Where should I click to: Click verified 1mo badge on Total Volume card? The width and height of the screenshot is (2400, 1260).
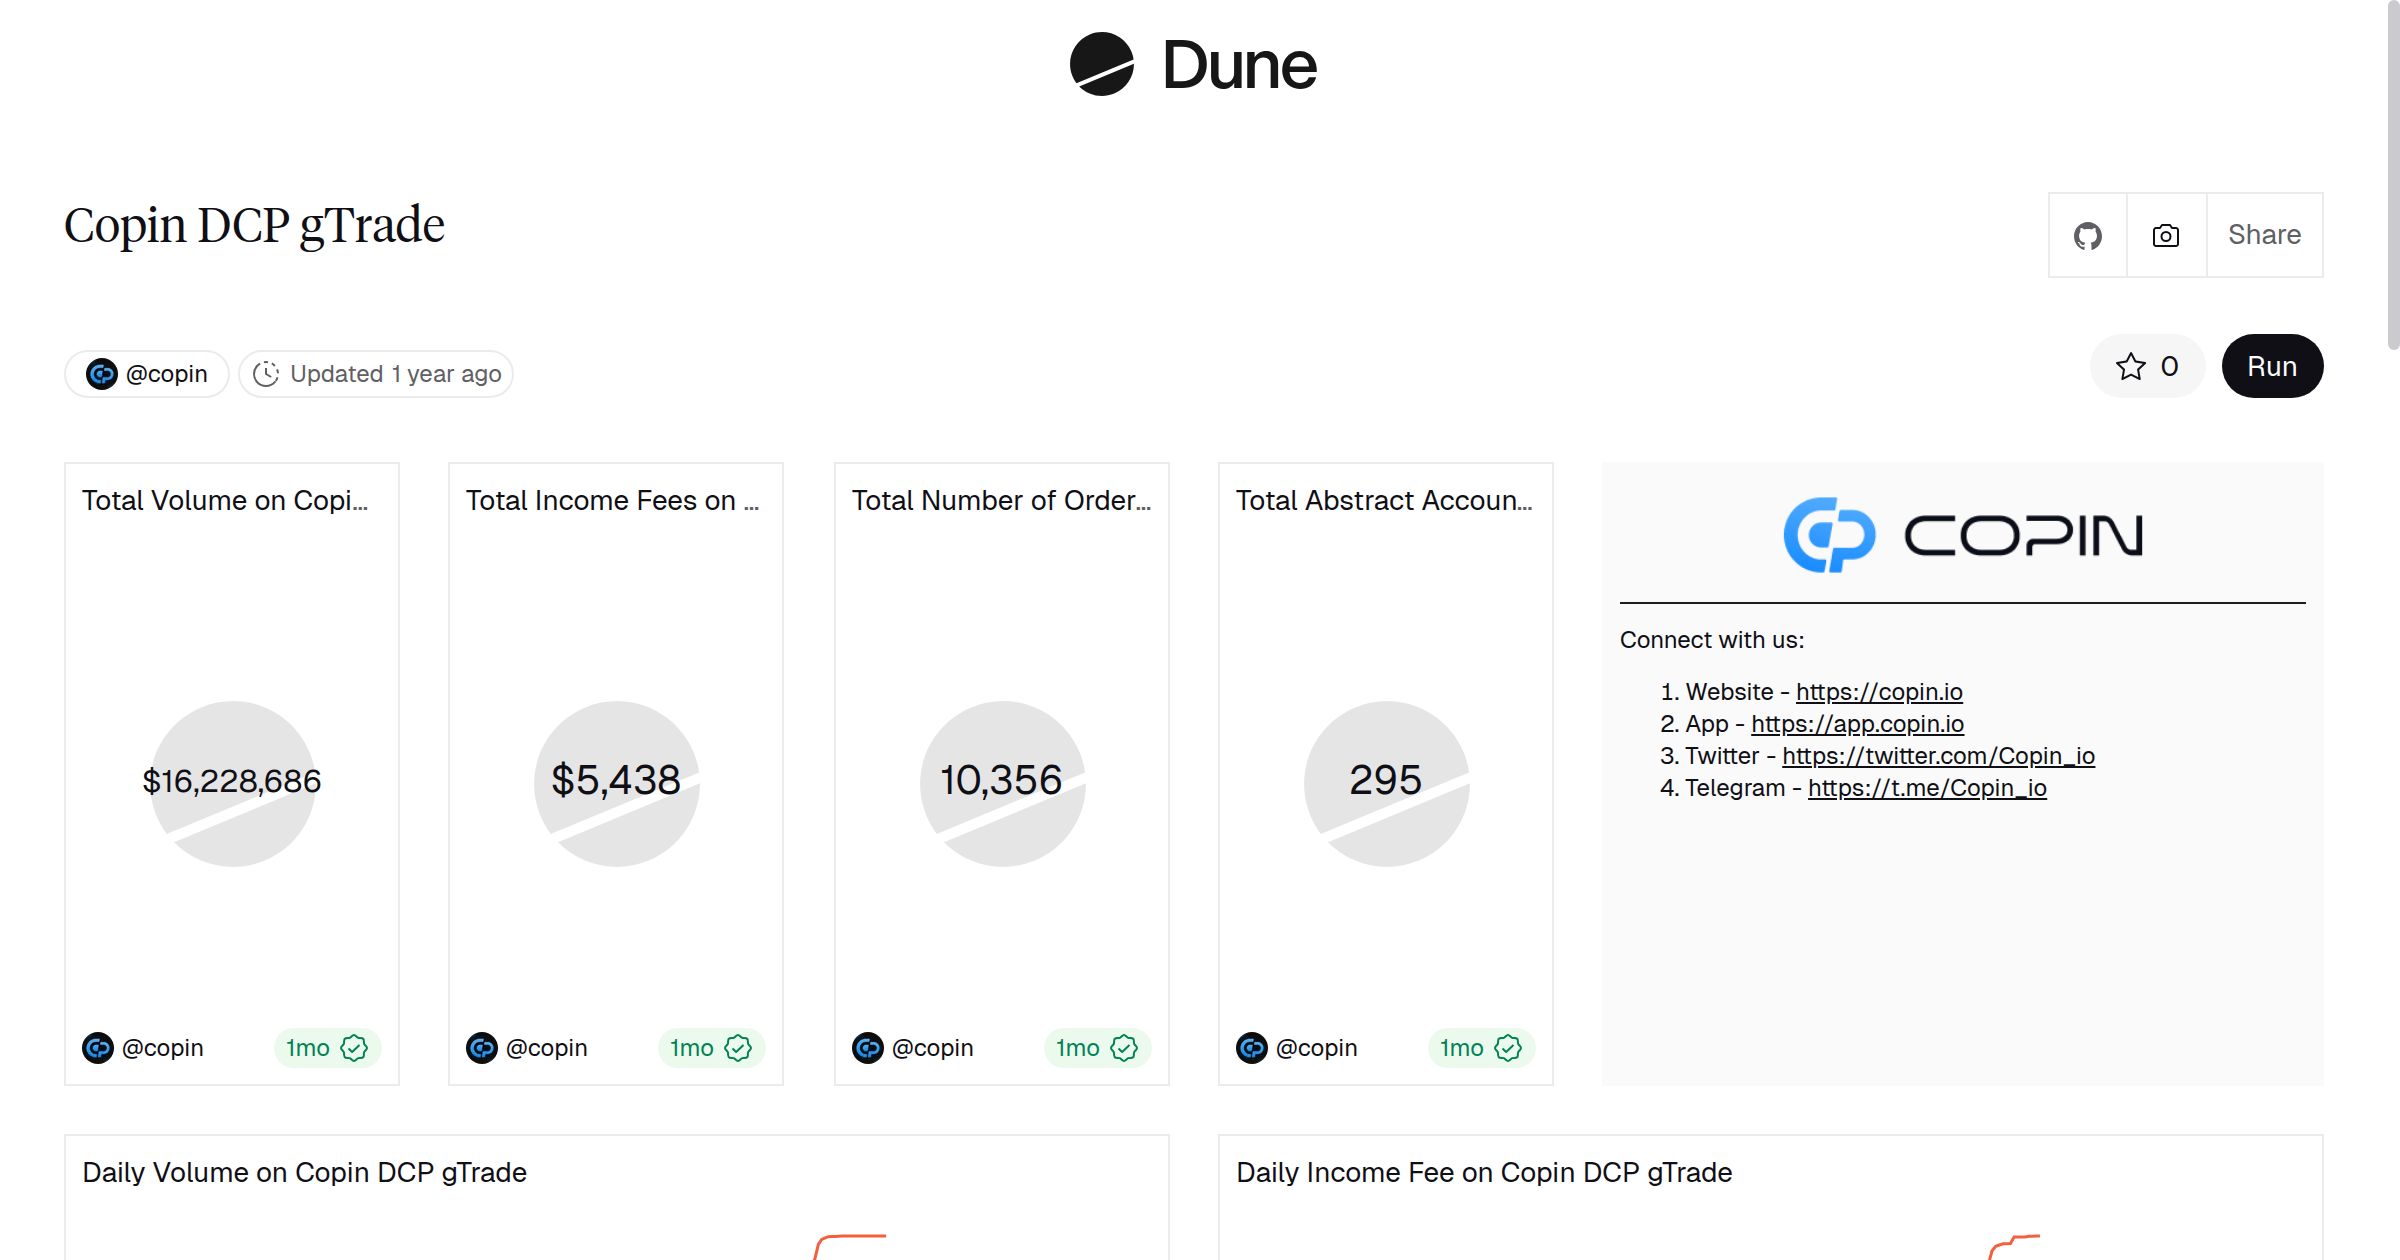[326, 1048]
